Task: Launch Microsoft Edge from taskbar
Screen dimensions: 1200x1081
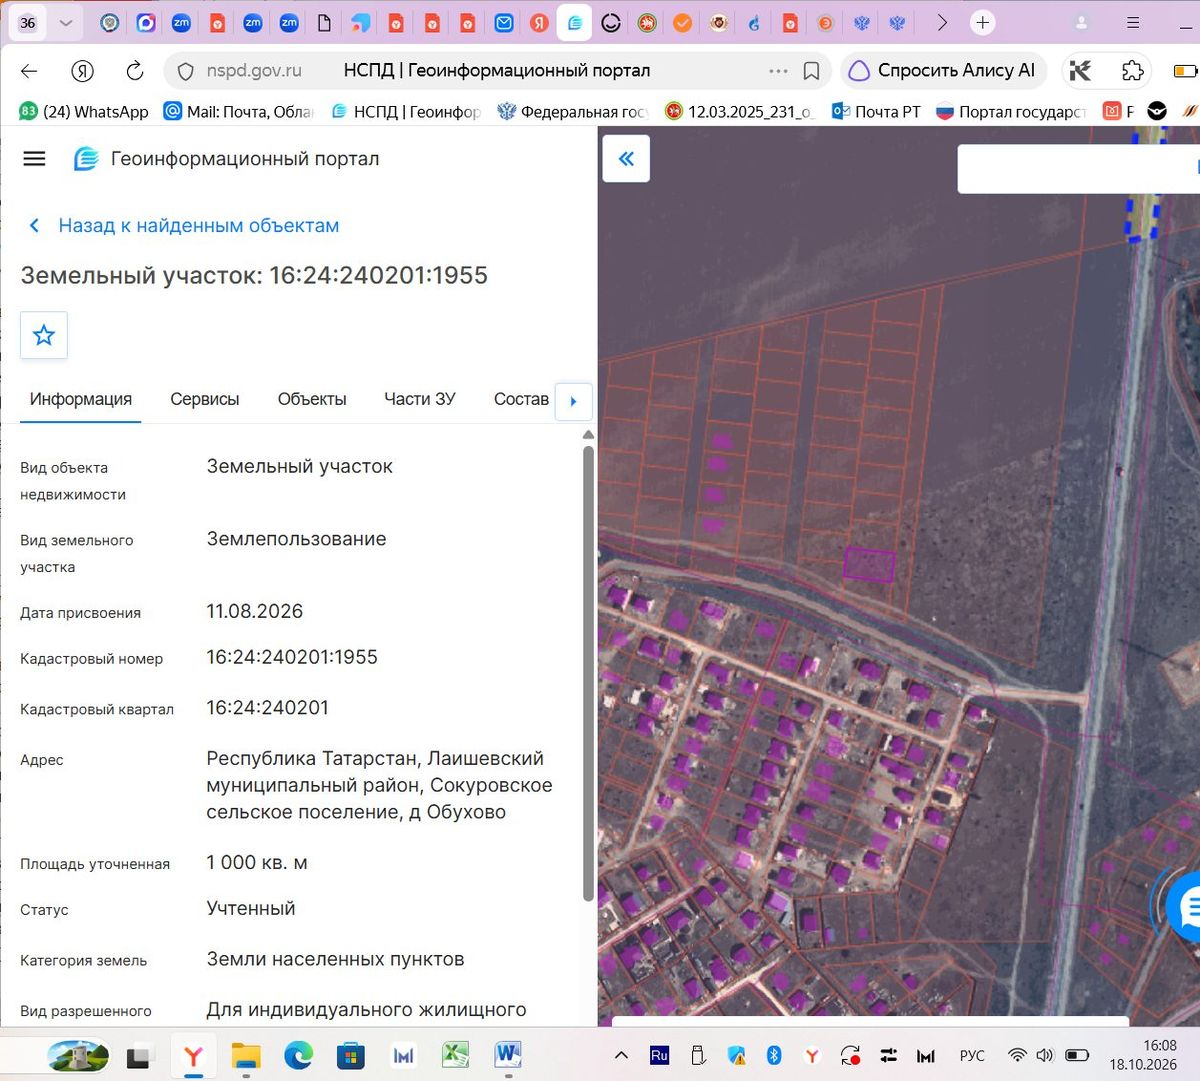Action: tap(298, 1055)
